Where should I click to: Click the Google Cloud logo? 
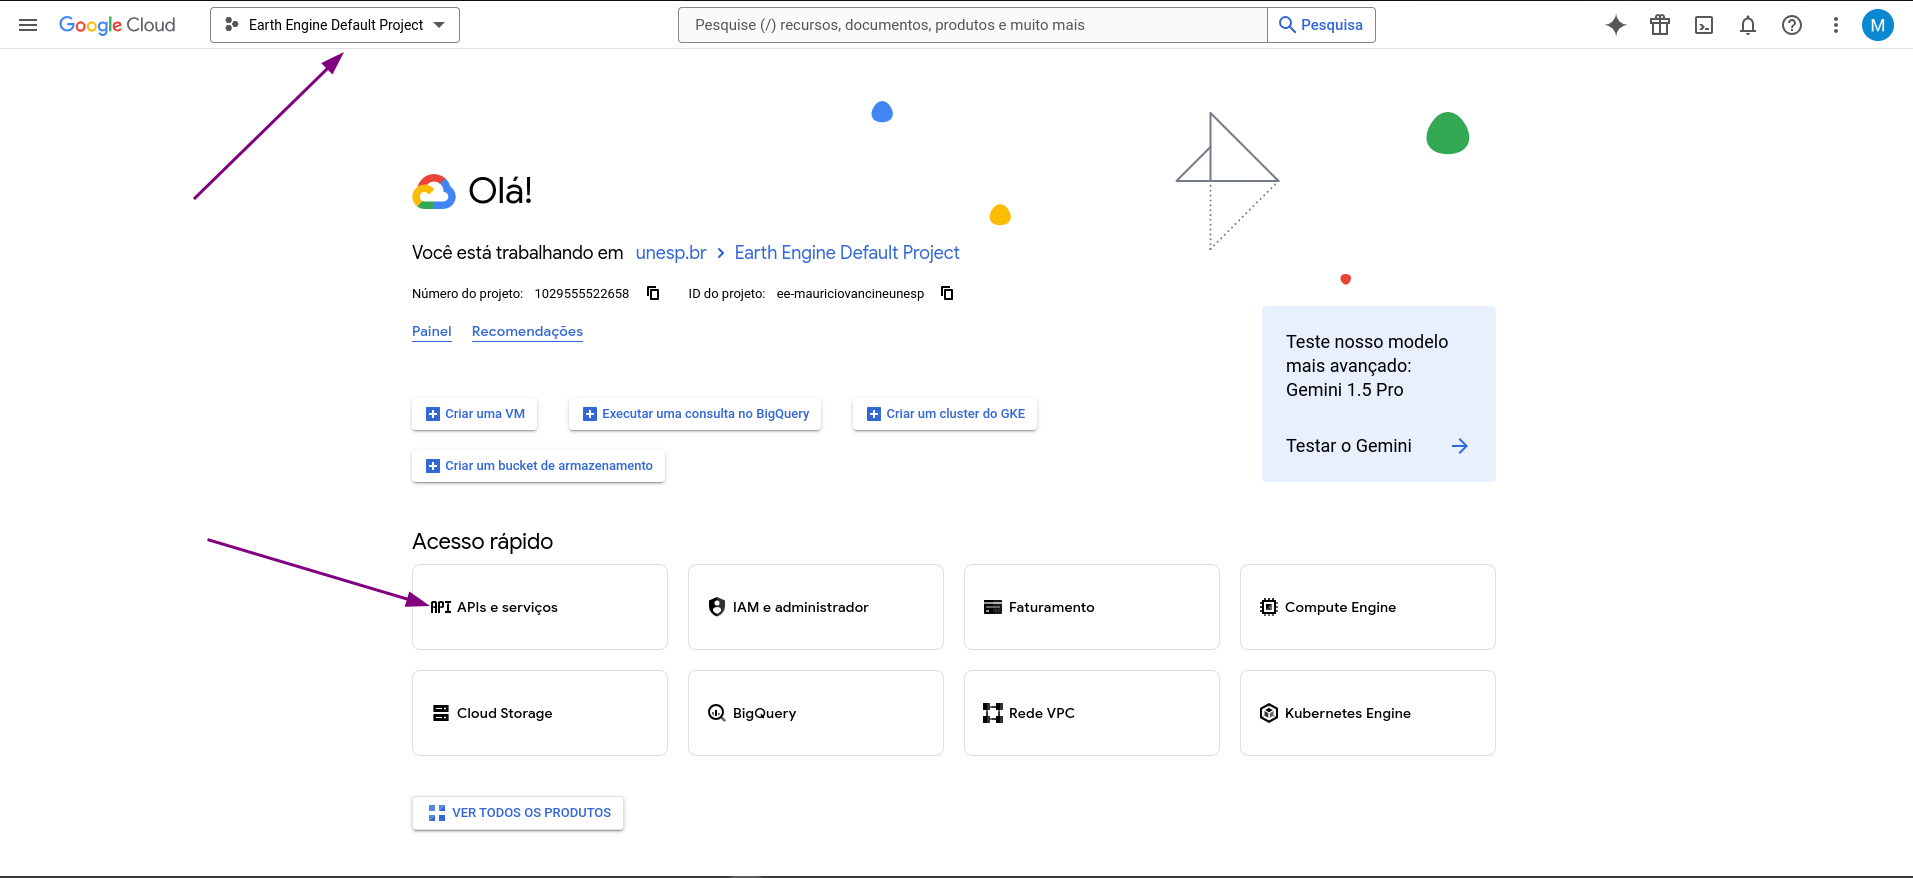coord(117,25)
